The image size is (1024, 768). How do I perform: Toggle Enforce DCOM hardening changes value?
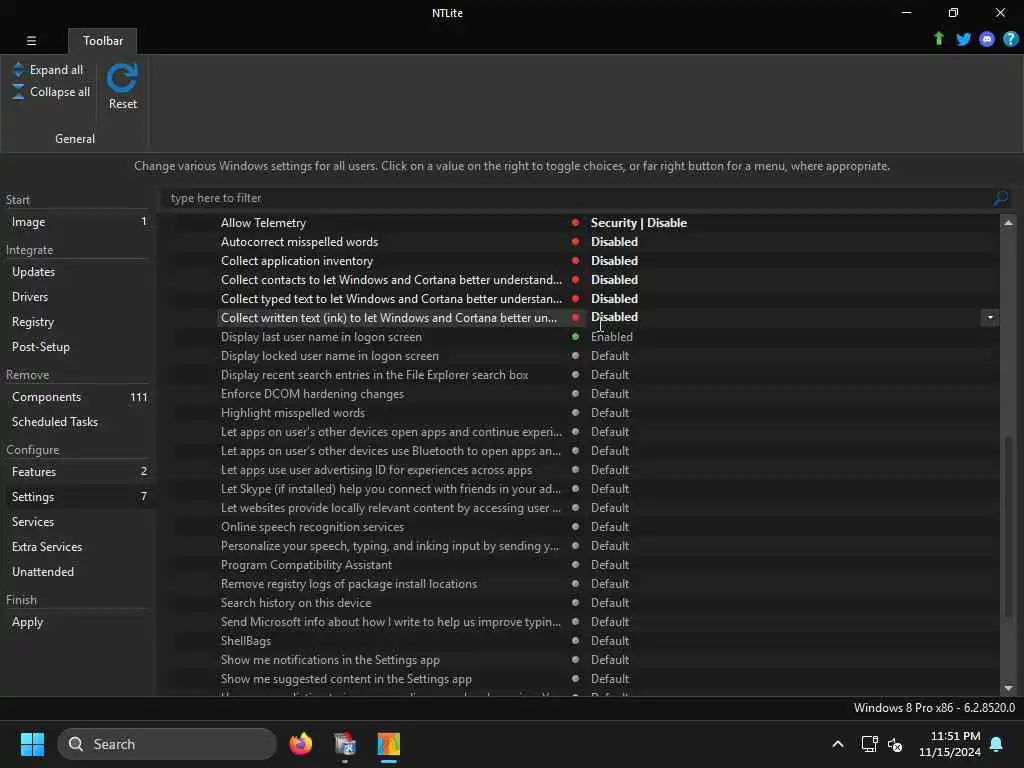point(610,394)
